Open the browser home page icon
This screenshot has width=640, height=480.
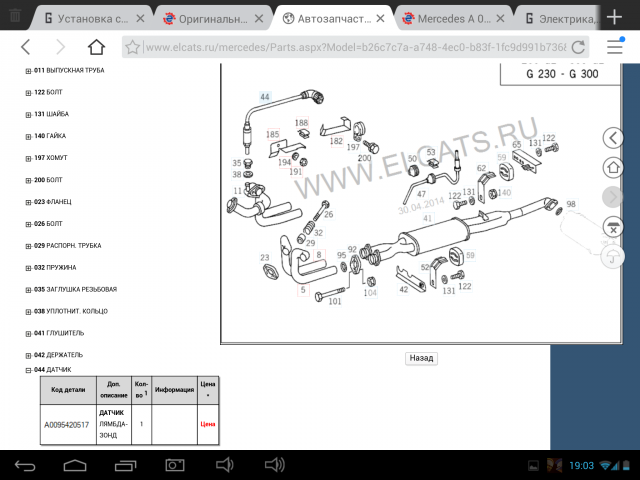(96, 47)
